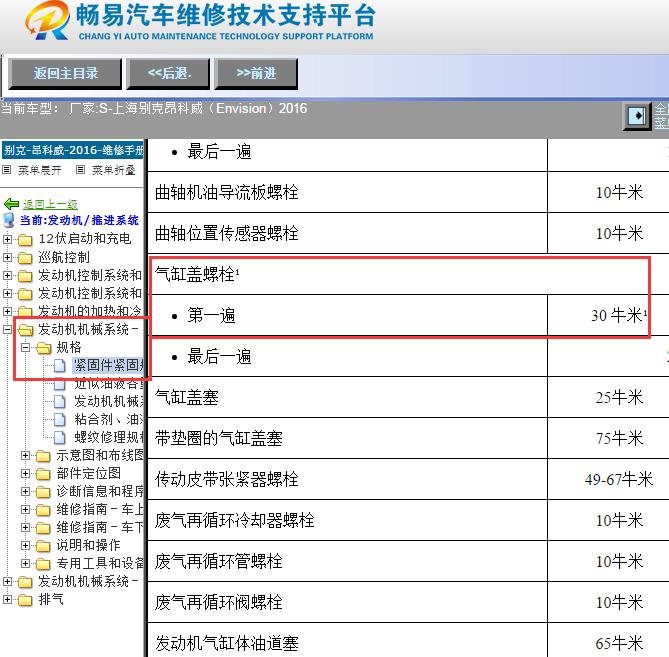Click the 专用工具和设备 folder icon

click(43, 564)
